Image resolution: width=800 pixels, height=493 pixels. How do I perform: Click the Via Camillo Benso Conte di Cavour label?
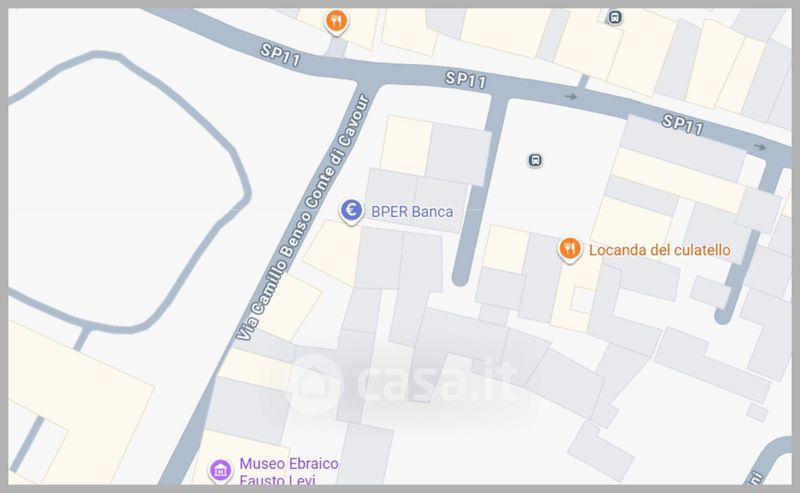(x=303, y=217)
